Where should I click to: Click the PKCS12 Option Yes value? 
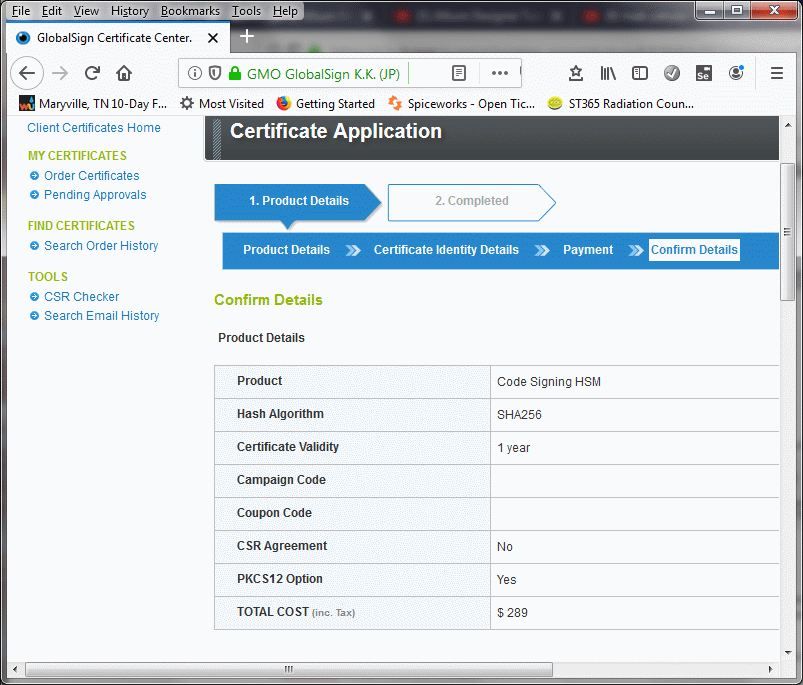point(506,580)
